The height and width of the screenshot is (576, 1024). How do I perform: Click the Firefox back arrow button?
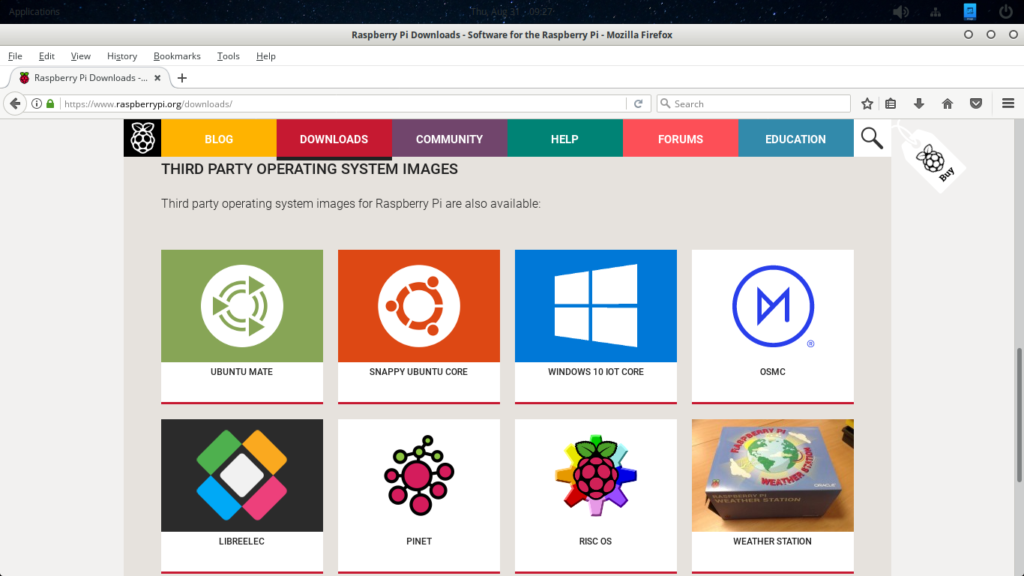[x=15, y=104]
